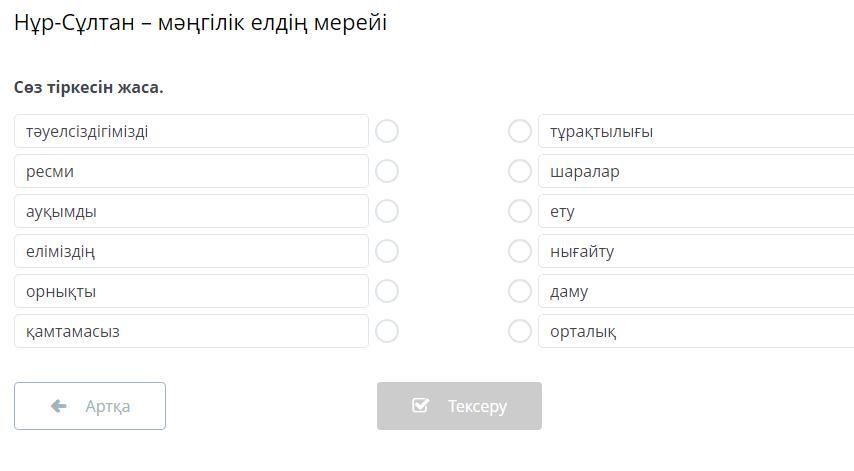Screen dimensions: 854x471
Task: Select the circle beside ету
Action: [x=520, y=211]
